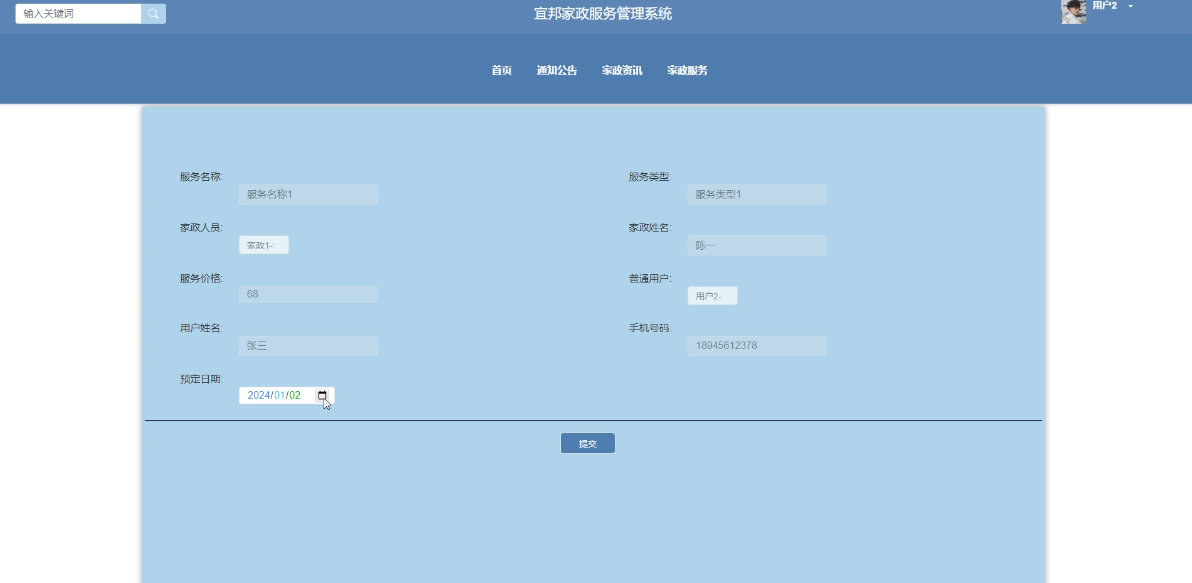Select the day 02 in date field
The image size is (1192, 583).
pos(295,395)
